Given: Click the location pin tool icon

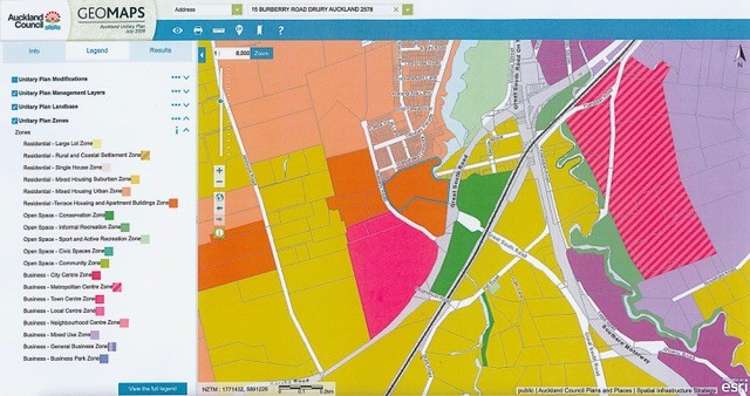Looking at the screenshot, I should [x=239, y=30].
